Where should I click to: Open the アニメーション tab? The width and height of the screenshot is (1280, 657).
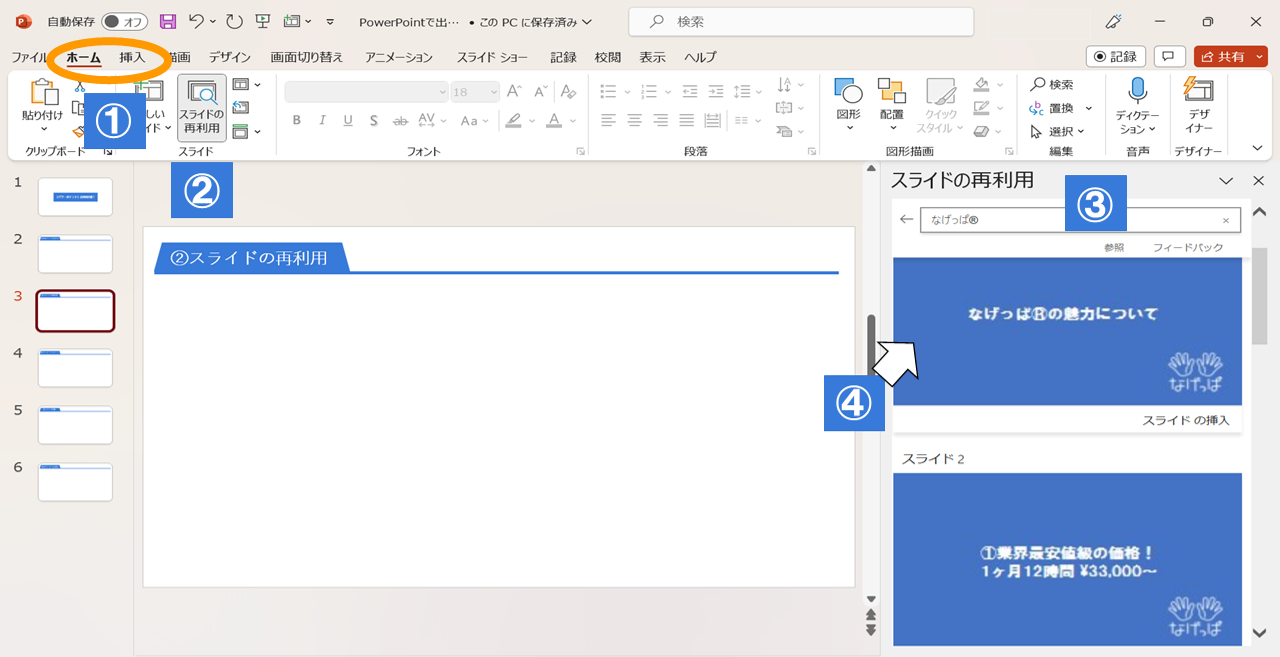pyautogui.click(x=399, y=57)
